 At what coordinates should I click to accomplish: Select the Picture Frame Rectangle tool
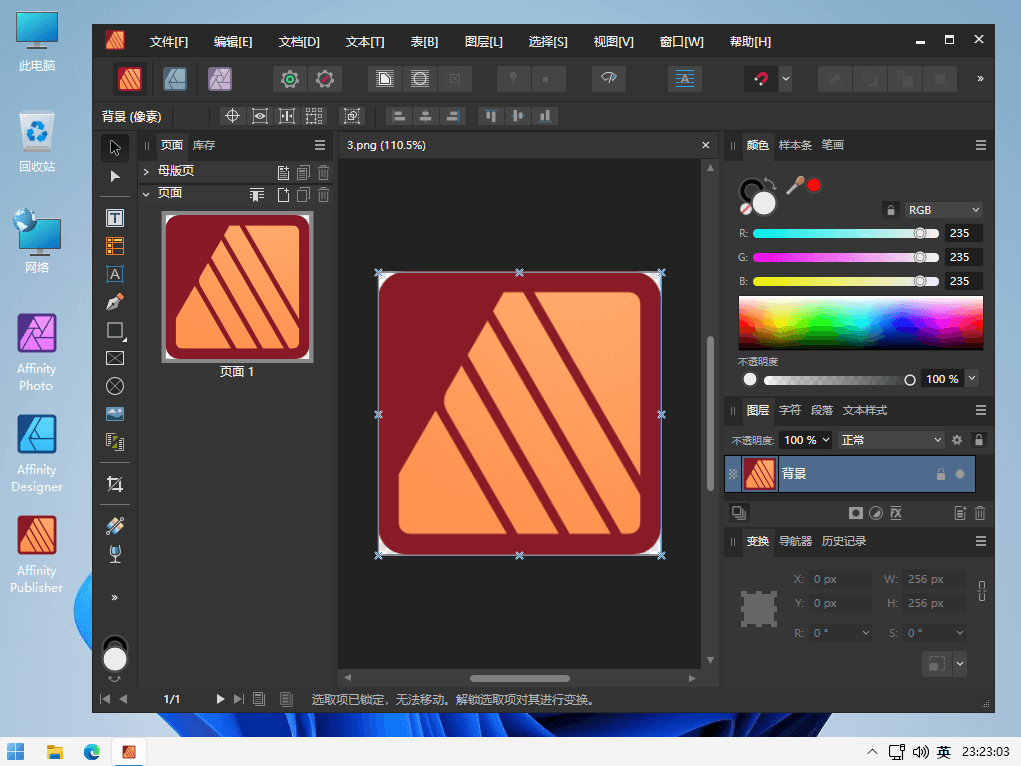point(115,358)
